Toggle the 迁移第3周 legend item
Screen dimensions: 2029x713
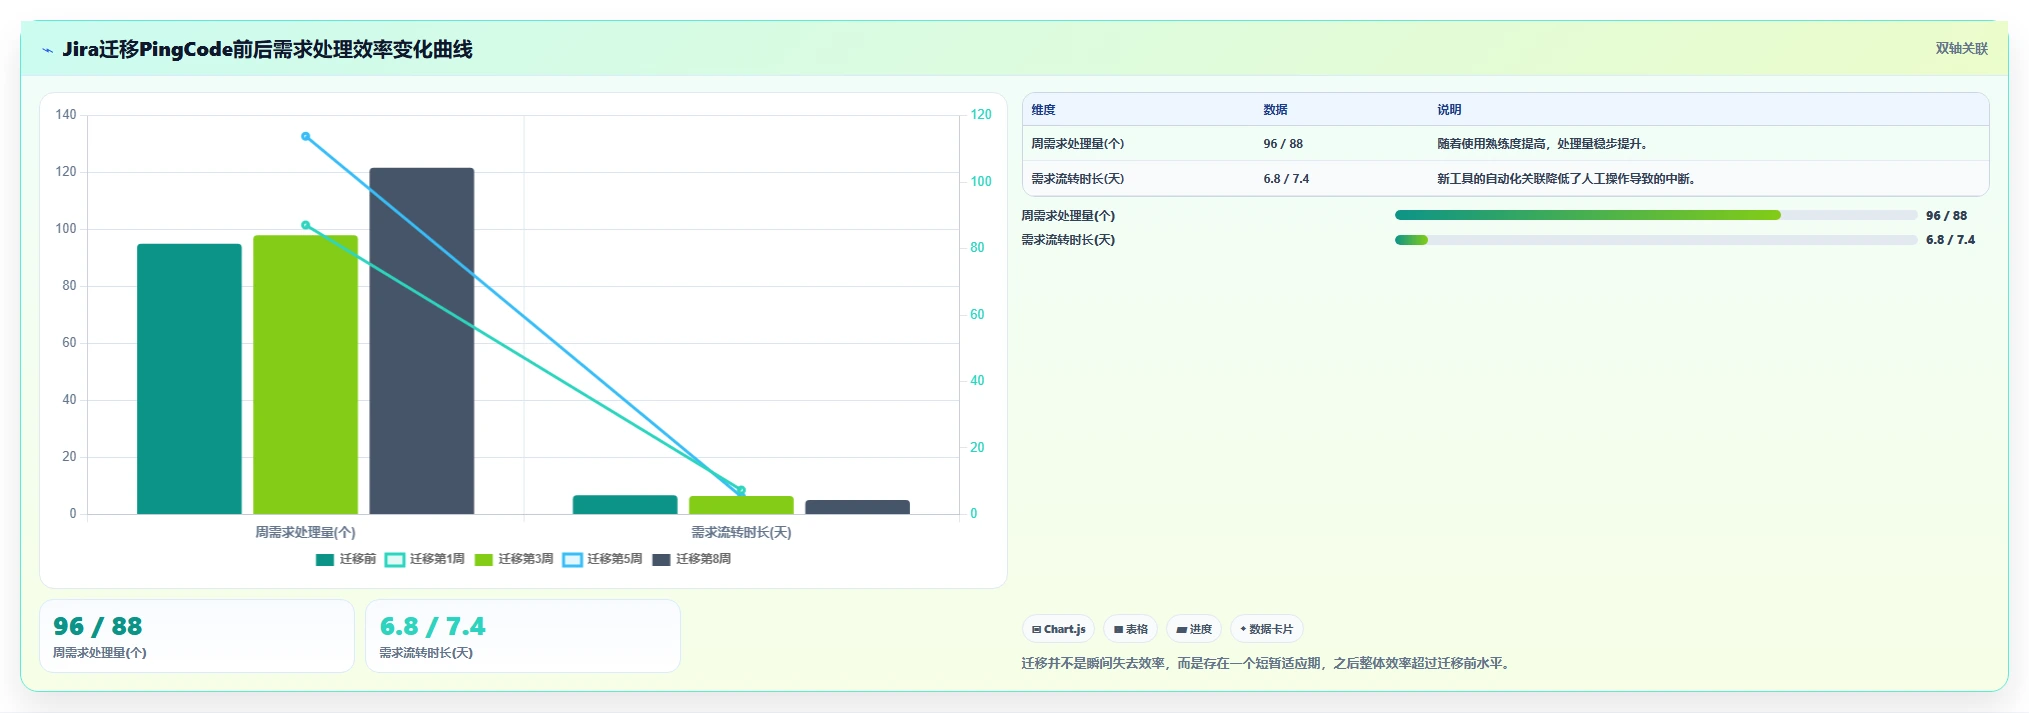point(514,559)
